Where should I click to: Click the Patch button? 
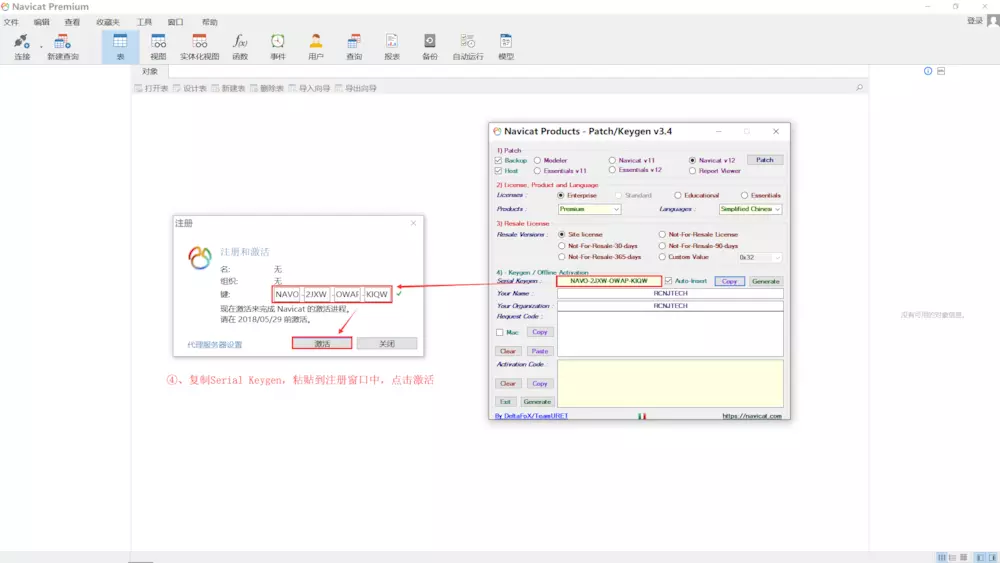(x=765, y=160)
